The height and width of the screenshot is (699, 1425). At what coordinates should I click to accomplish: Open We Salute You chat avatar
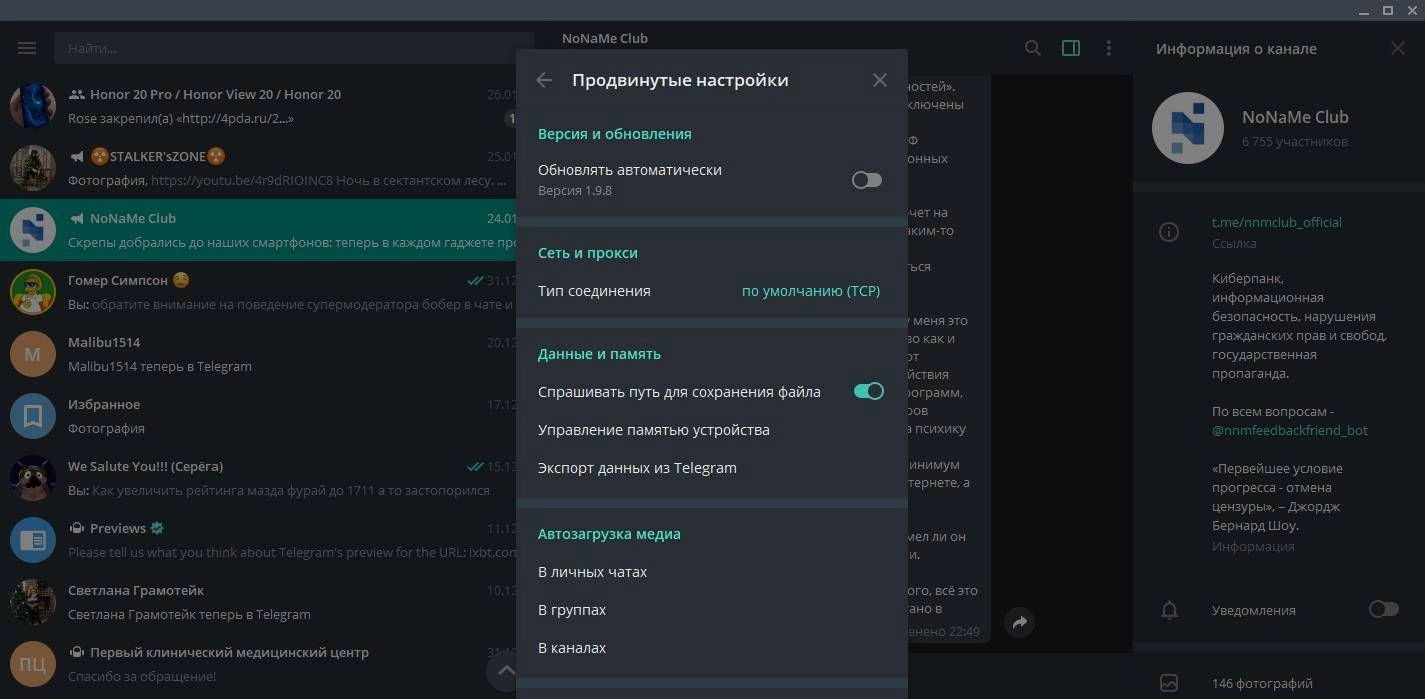tap(32, 478)
